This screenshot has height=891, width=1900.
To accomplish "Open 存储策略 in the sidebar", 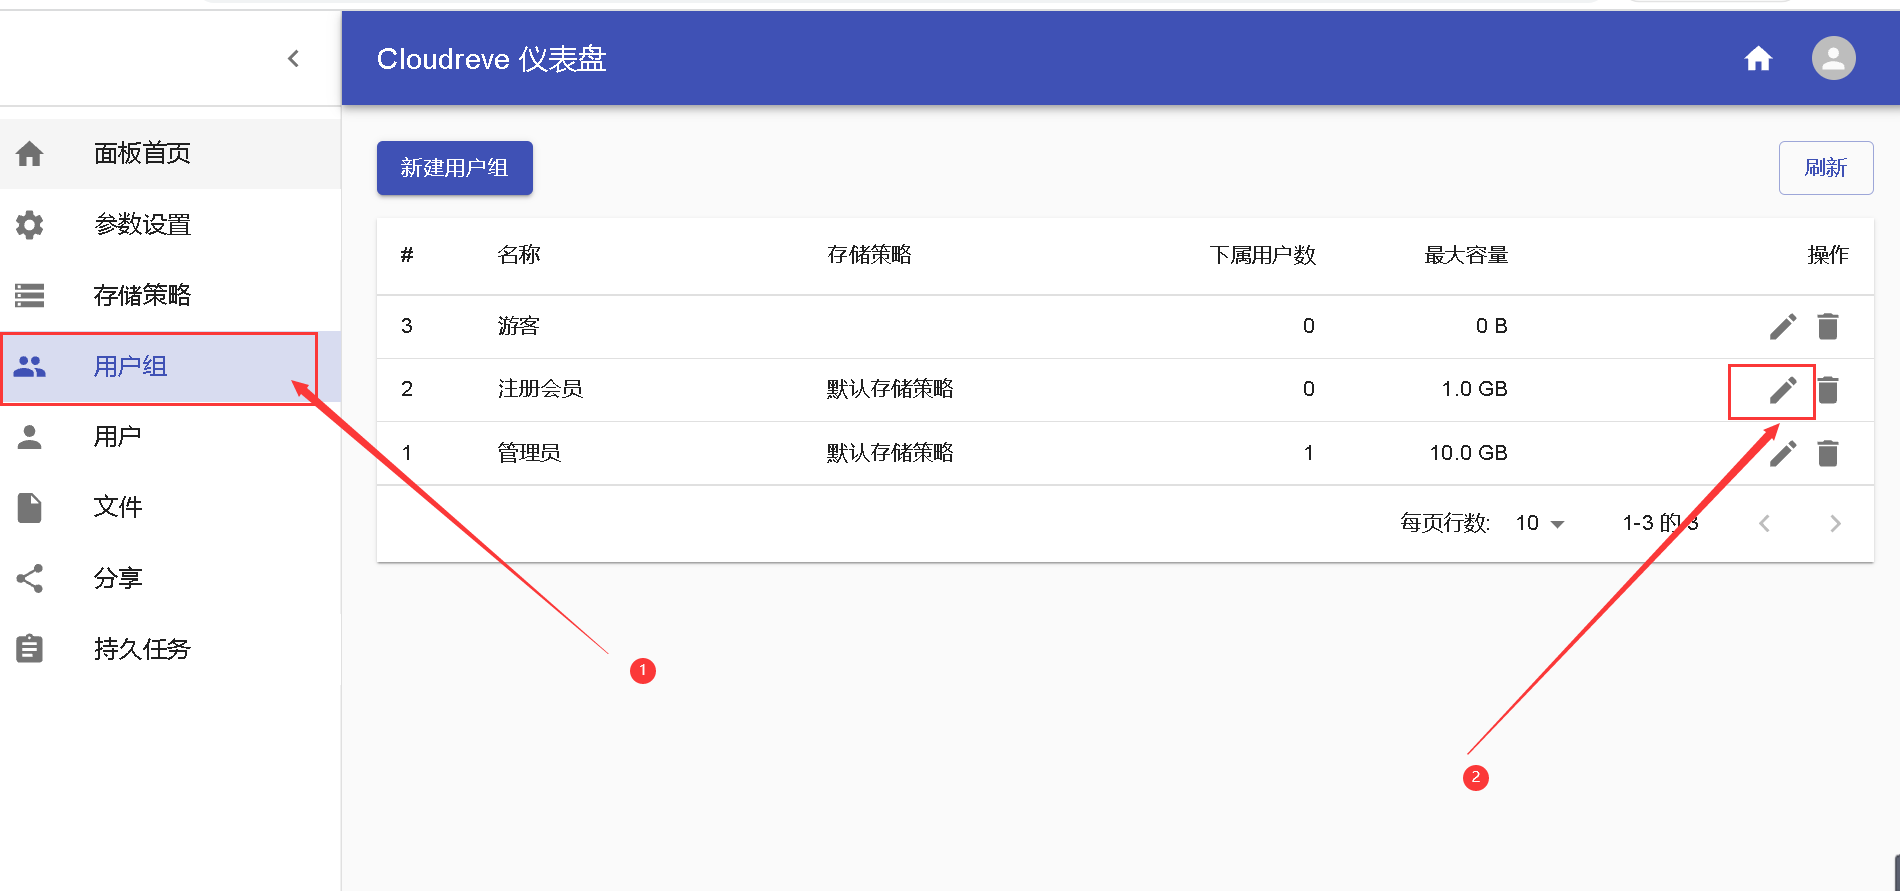I will click(x=170, y=295).
